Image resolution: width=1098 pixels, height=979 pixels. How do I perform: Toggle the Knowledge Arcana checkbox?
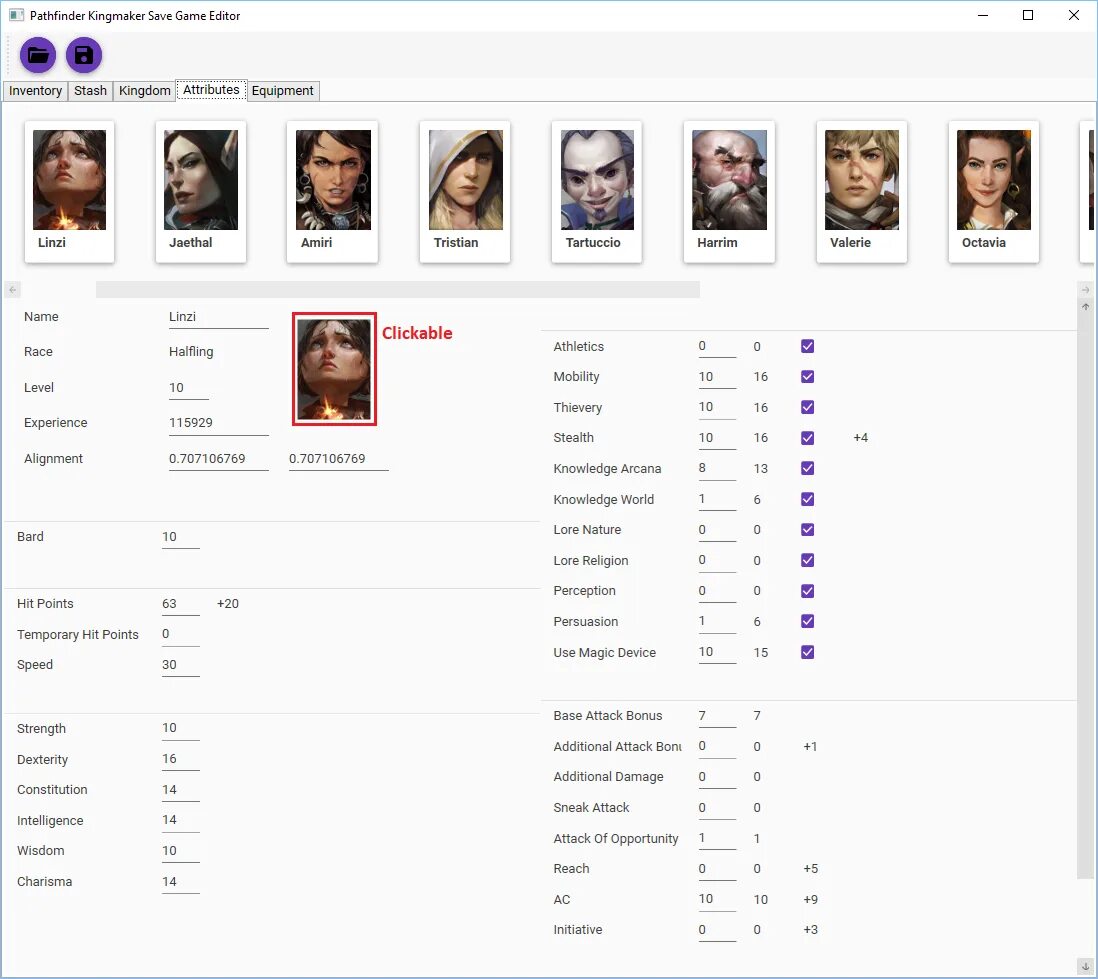pos(807,468)
